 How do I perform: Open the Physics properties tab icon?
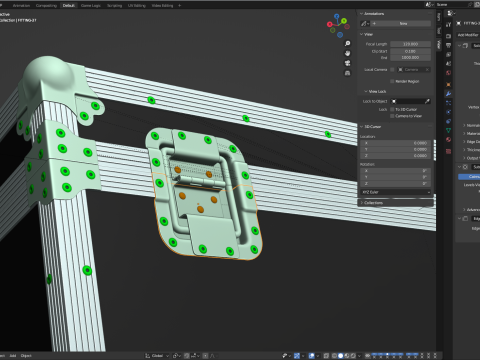449,112
